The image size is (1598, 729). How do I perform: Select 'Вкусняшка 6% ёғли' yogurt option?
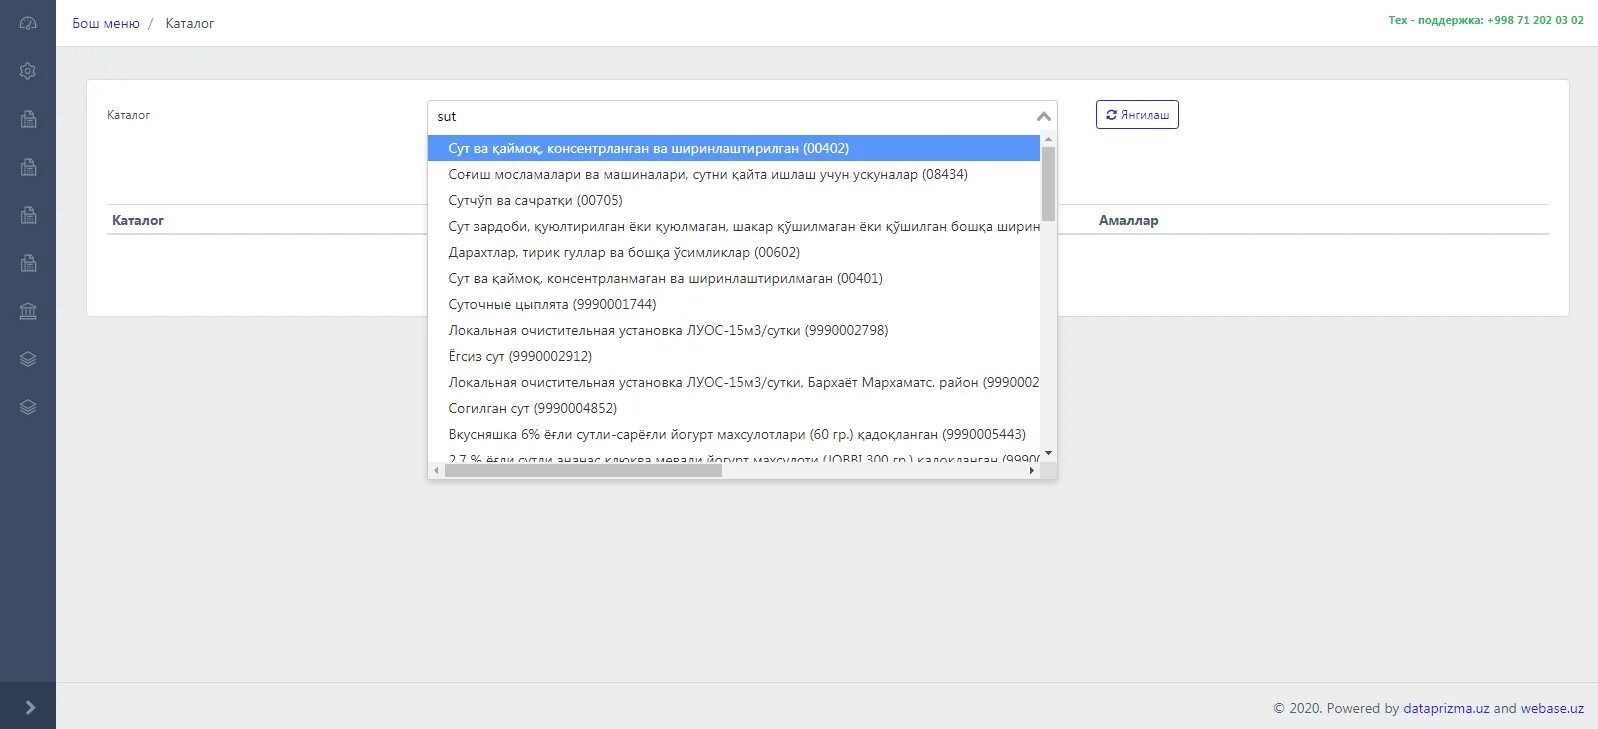click(734, 434)
